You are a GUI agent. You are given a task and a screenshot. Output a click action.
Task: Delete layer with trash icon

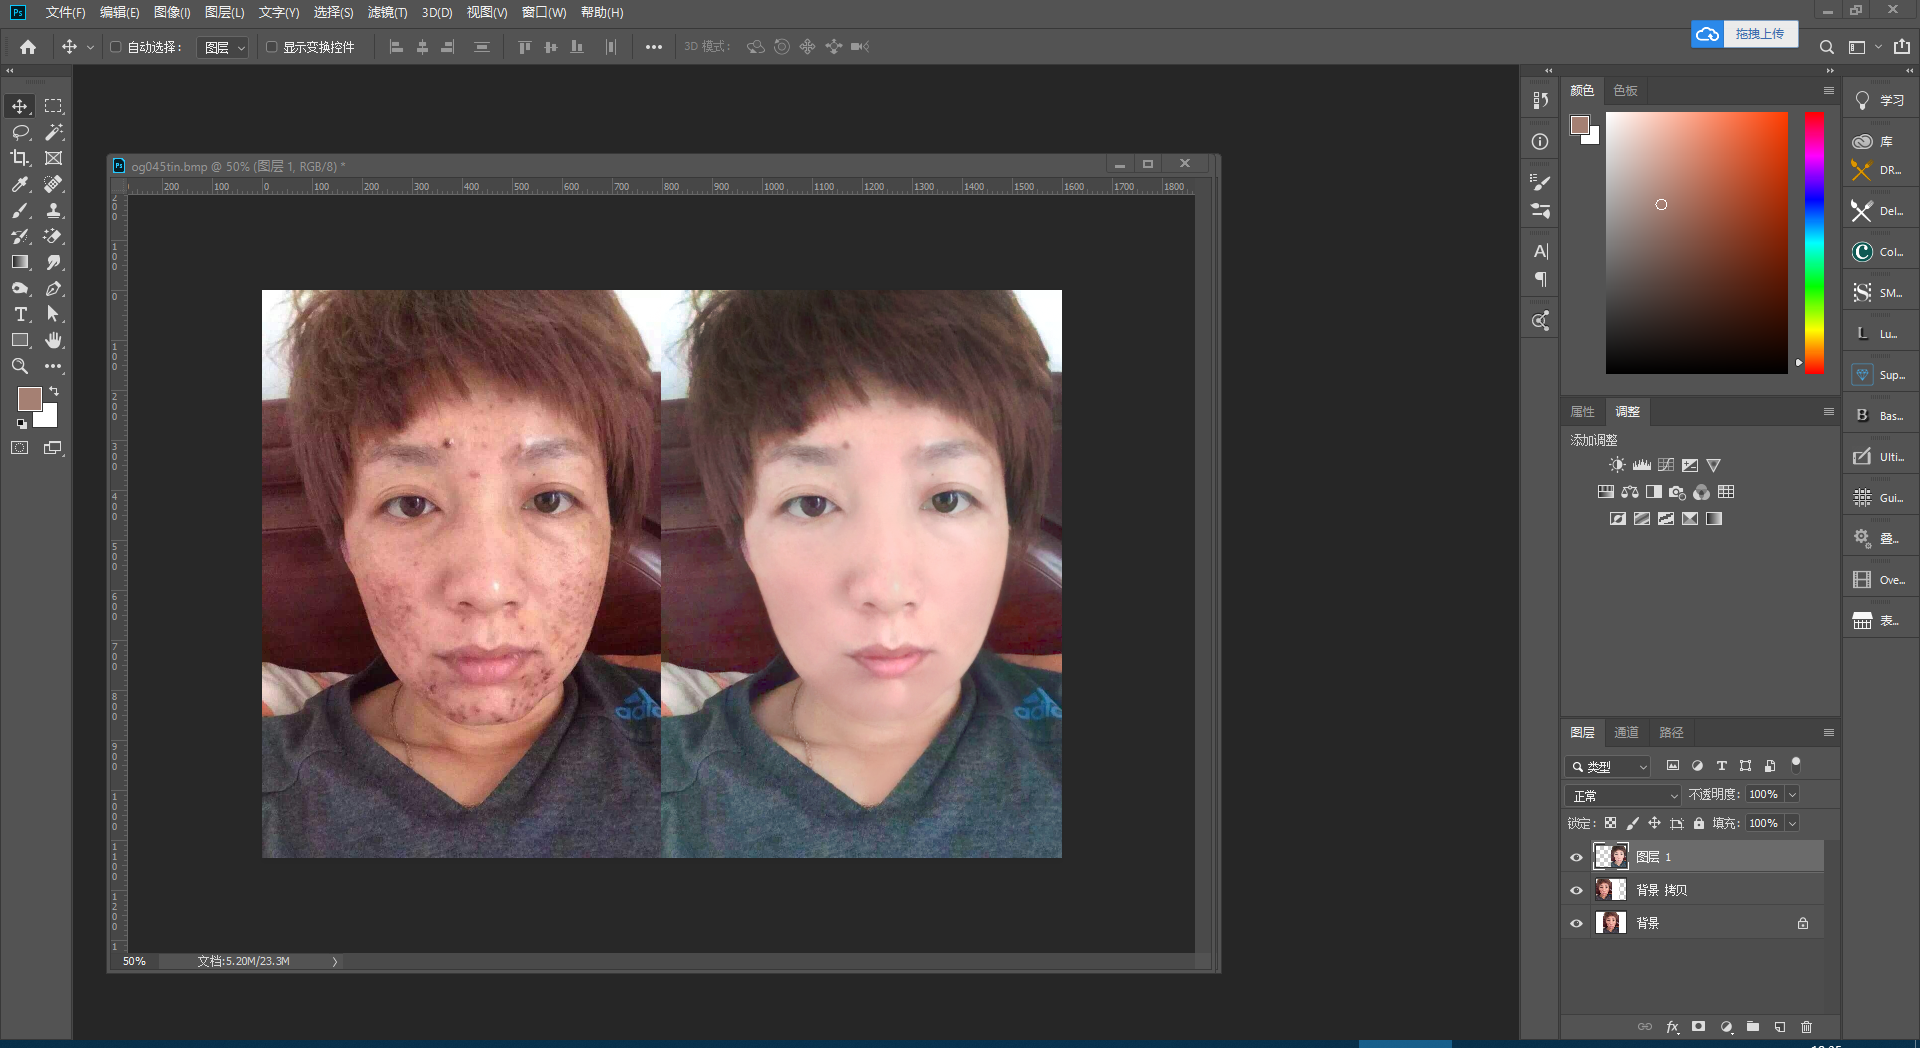tap(1806, 1027)
